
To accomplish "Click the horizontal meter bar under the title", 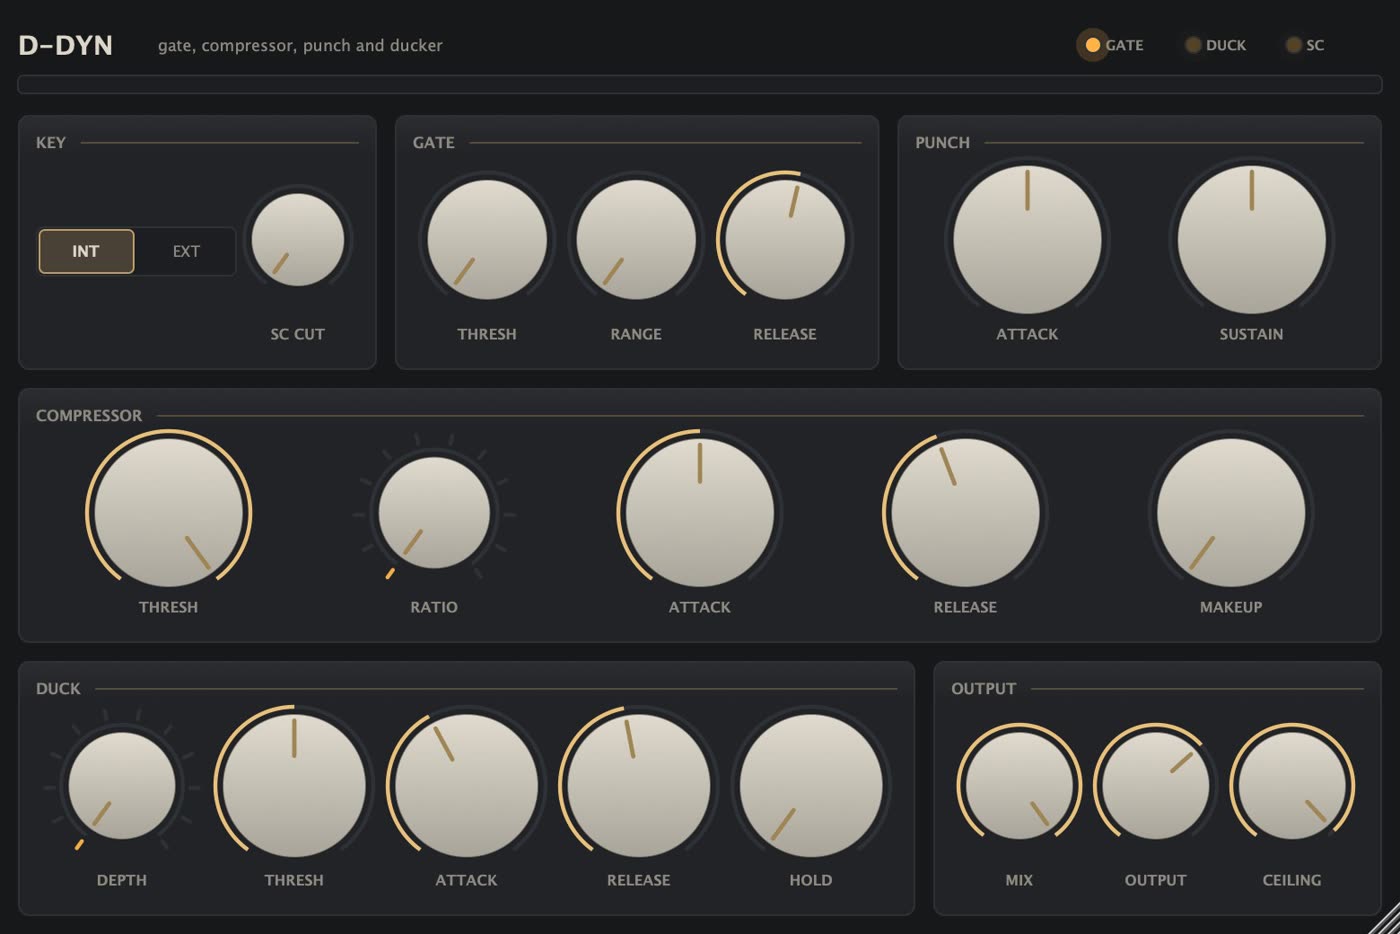I will coord(700,84).
